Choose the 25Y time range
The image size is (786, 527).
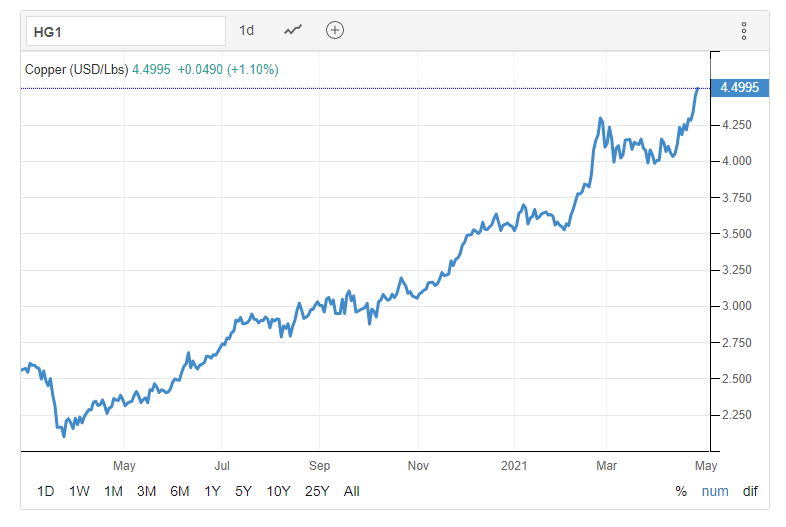pyautogui.click(x=315, y=491)
